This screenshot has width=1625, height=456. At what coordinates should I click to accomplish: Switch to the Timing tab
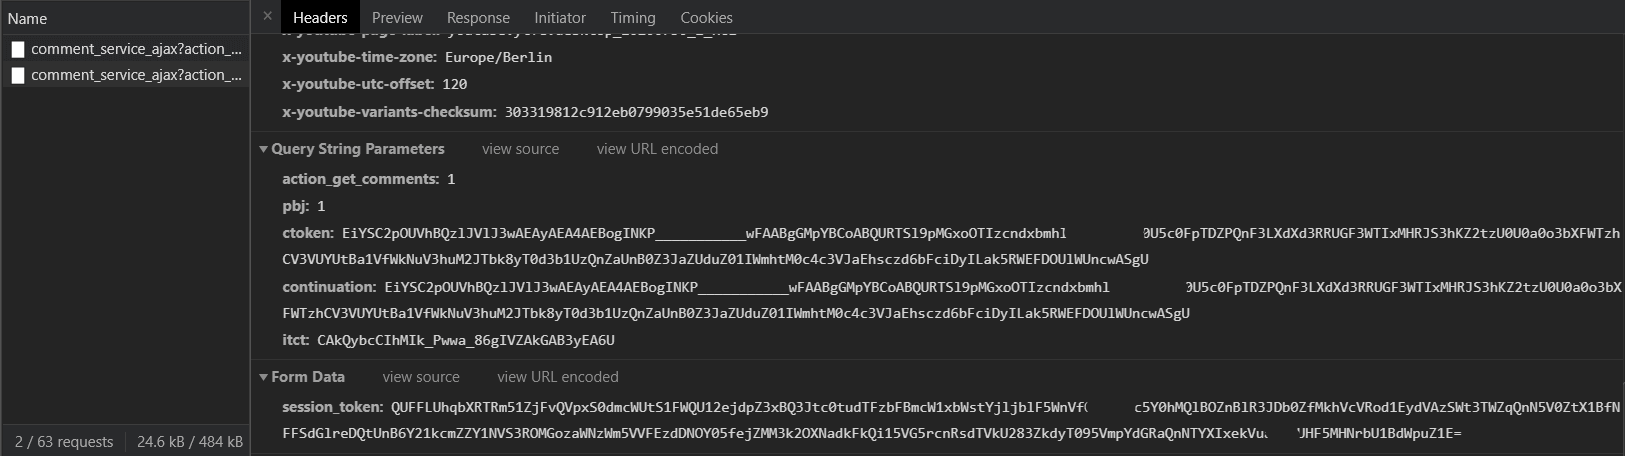(x=633, y=18)
